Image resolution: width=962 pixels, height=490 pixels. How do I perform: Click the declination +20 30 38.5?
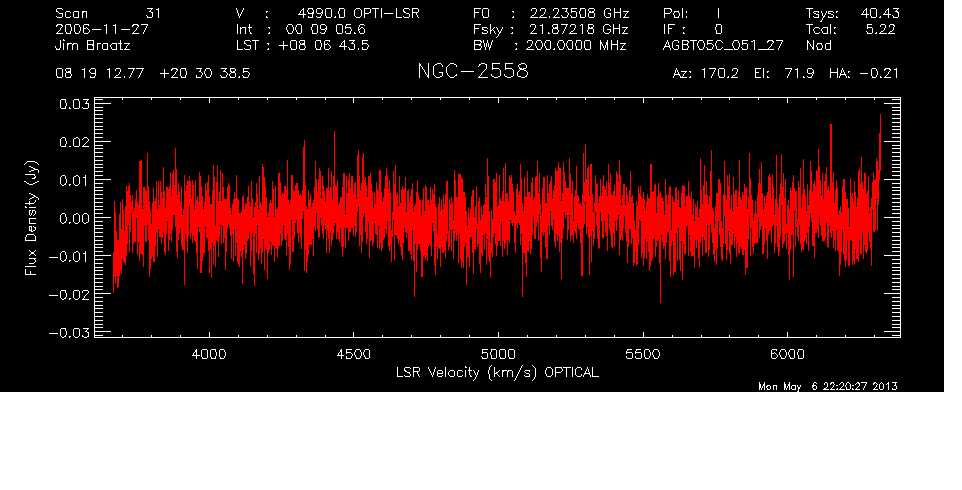[205, 74]
